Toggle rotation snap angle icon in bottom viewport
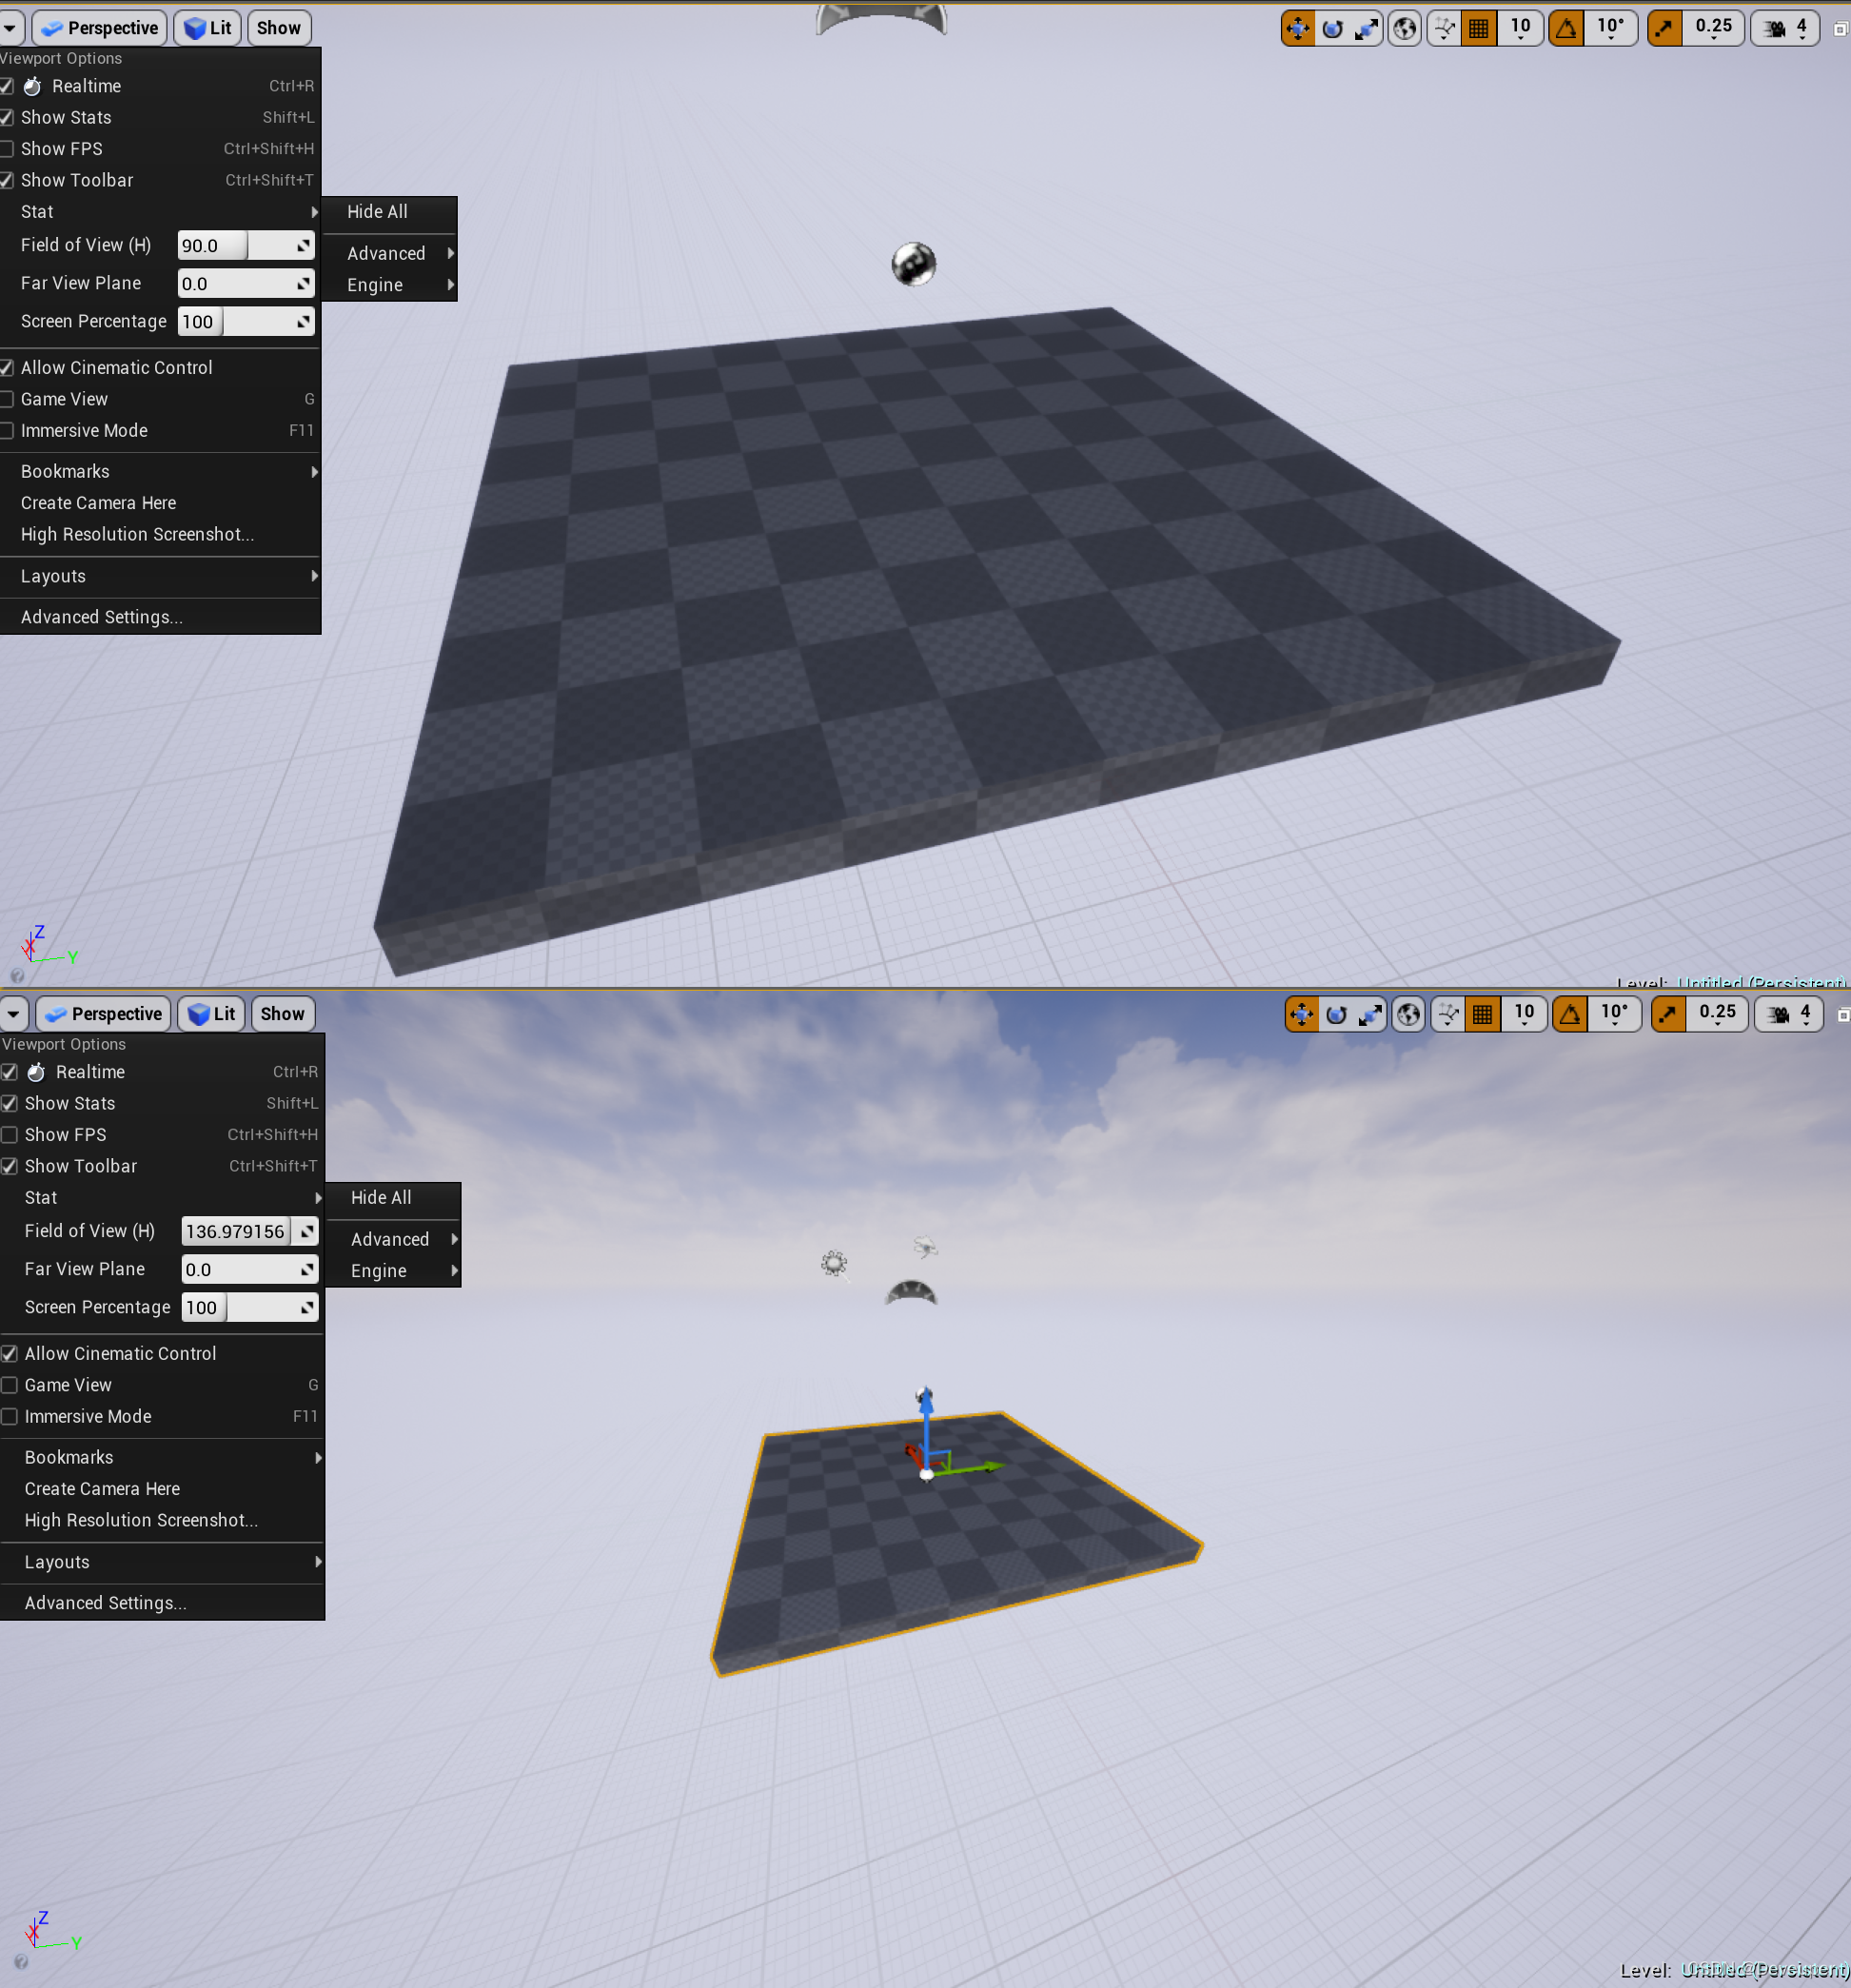The image size is (1851, 1988). pyautogui.click(x=1570, y=1014)
